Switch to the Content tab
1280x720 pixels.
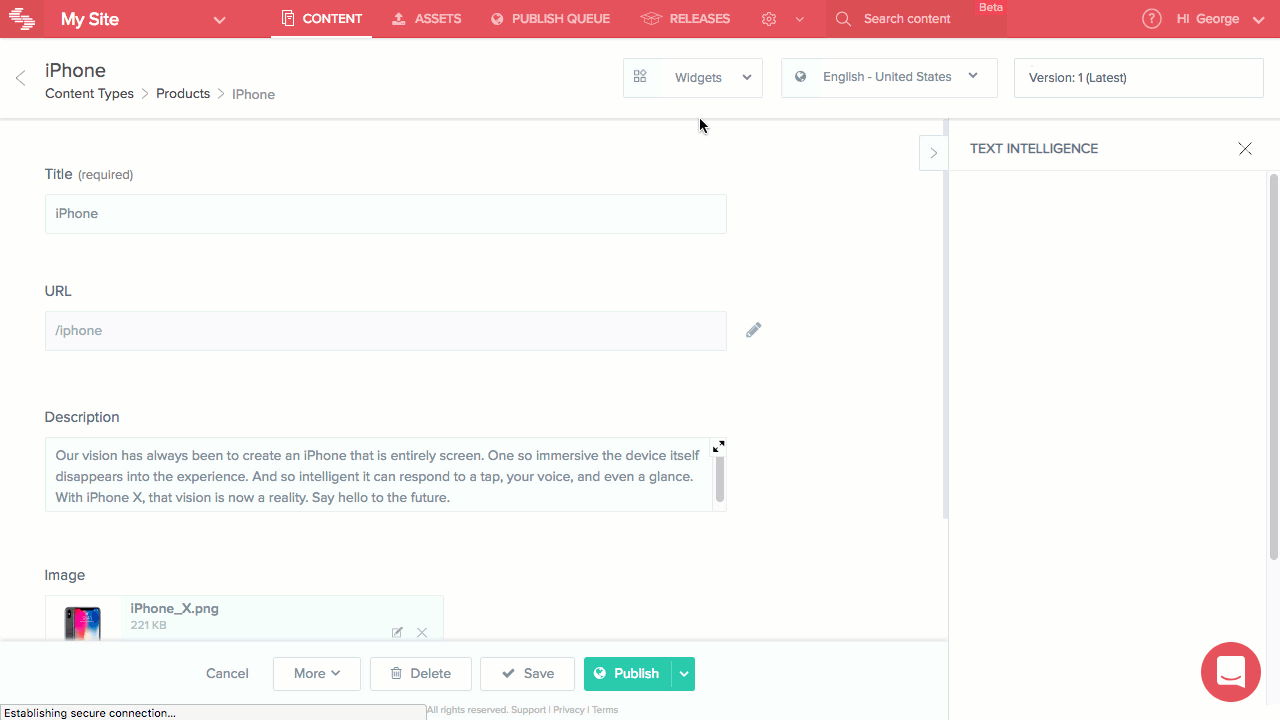321,19
